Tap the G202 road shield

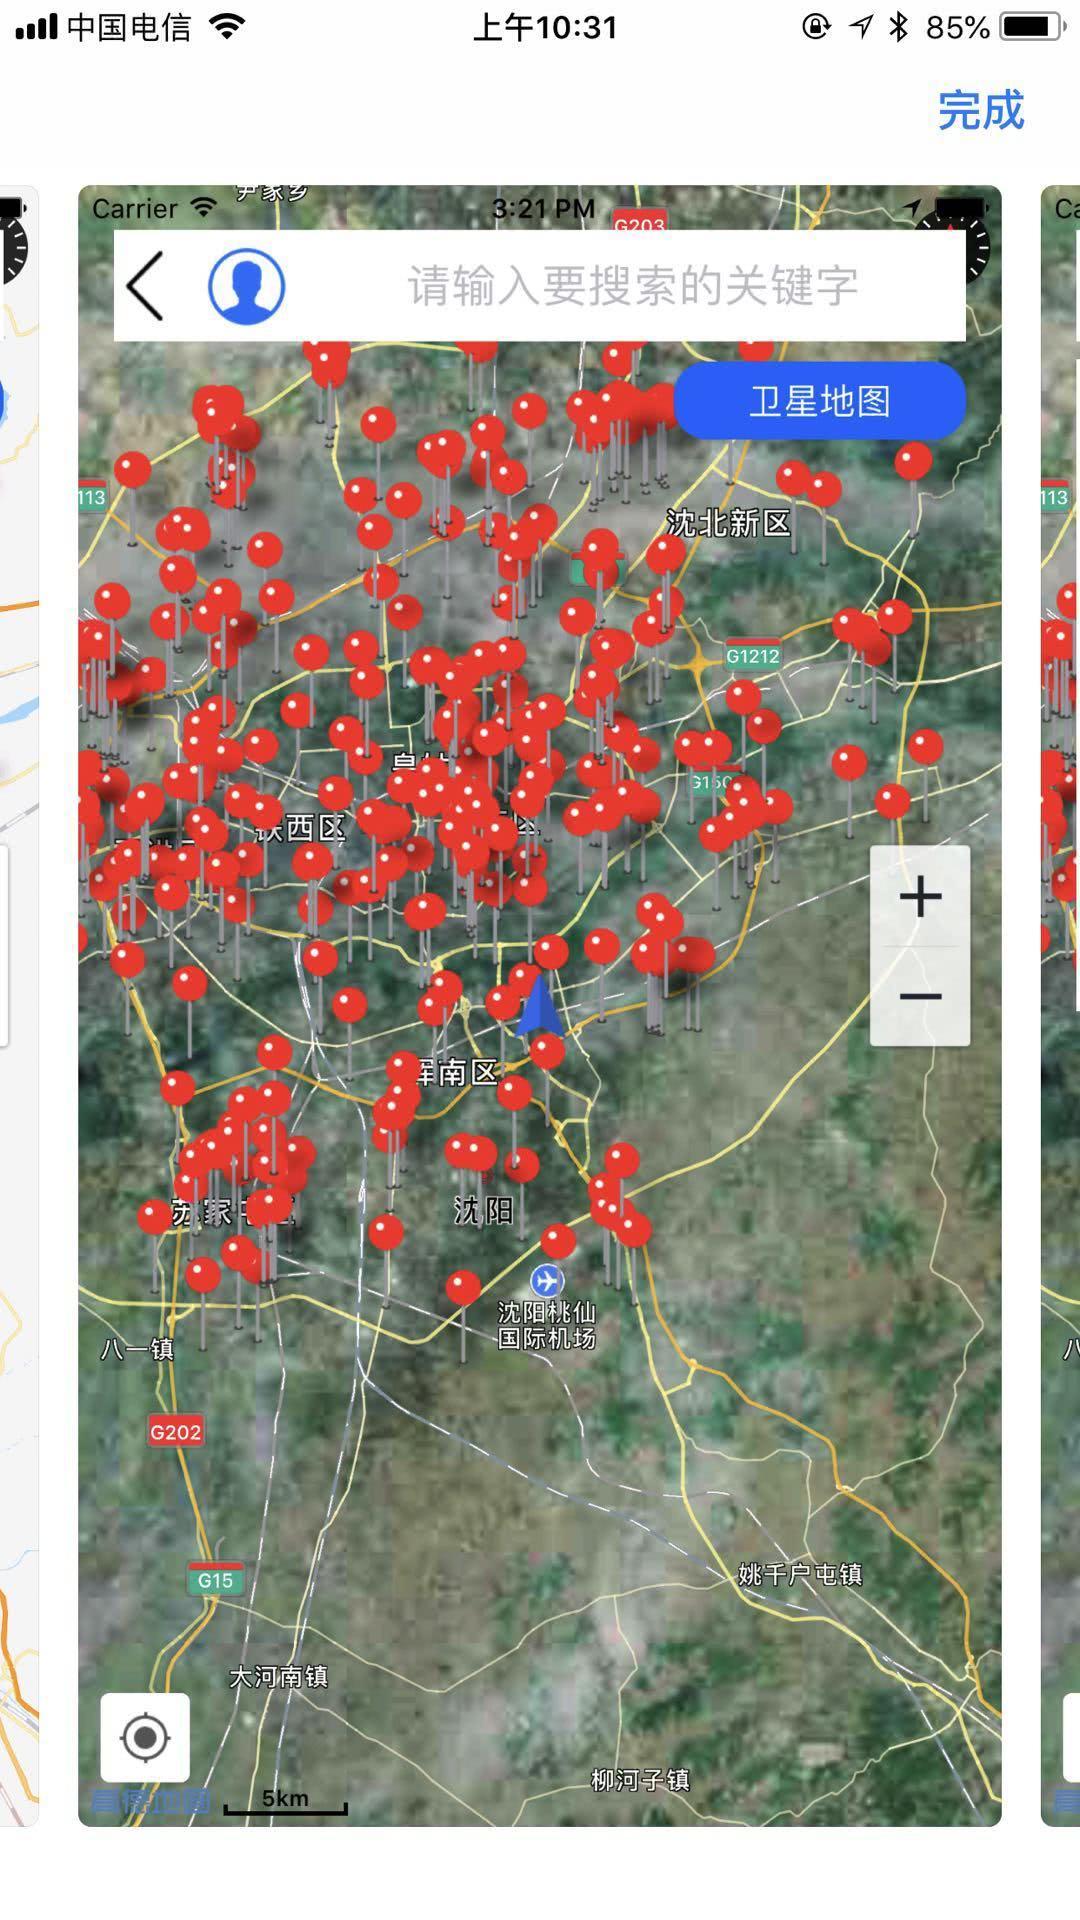176,1431
